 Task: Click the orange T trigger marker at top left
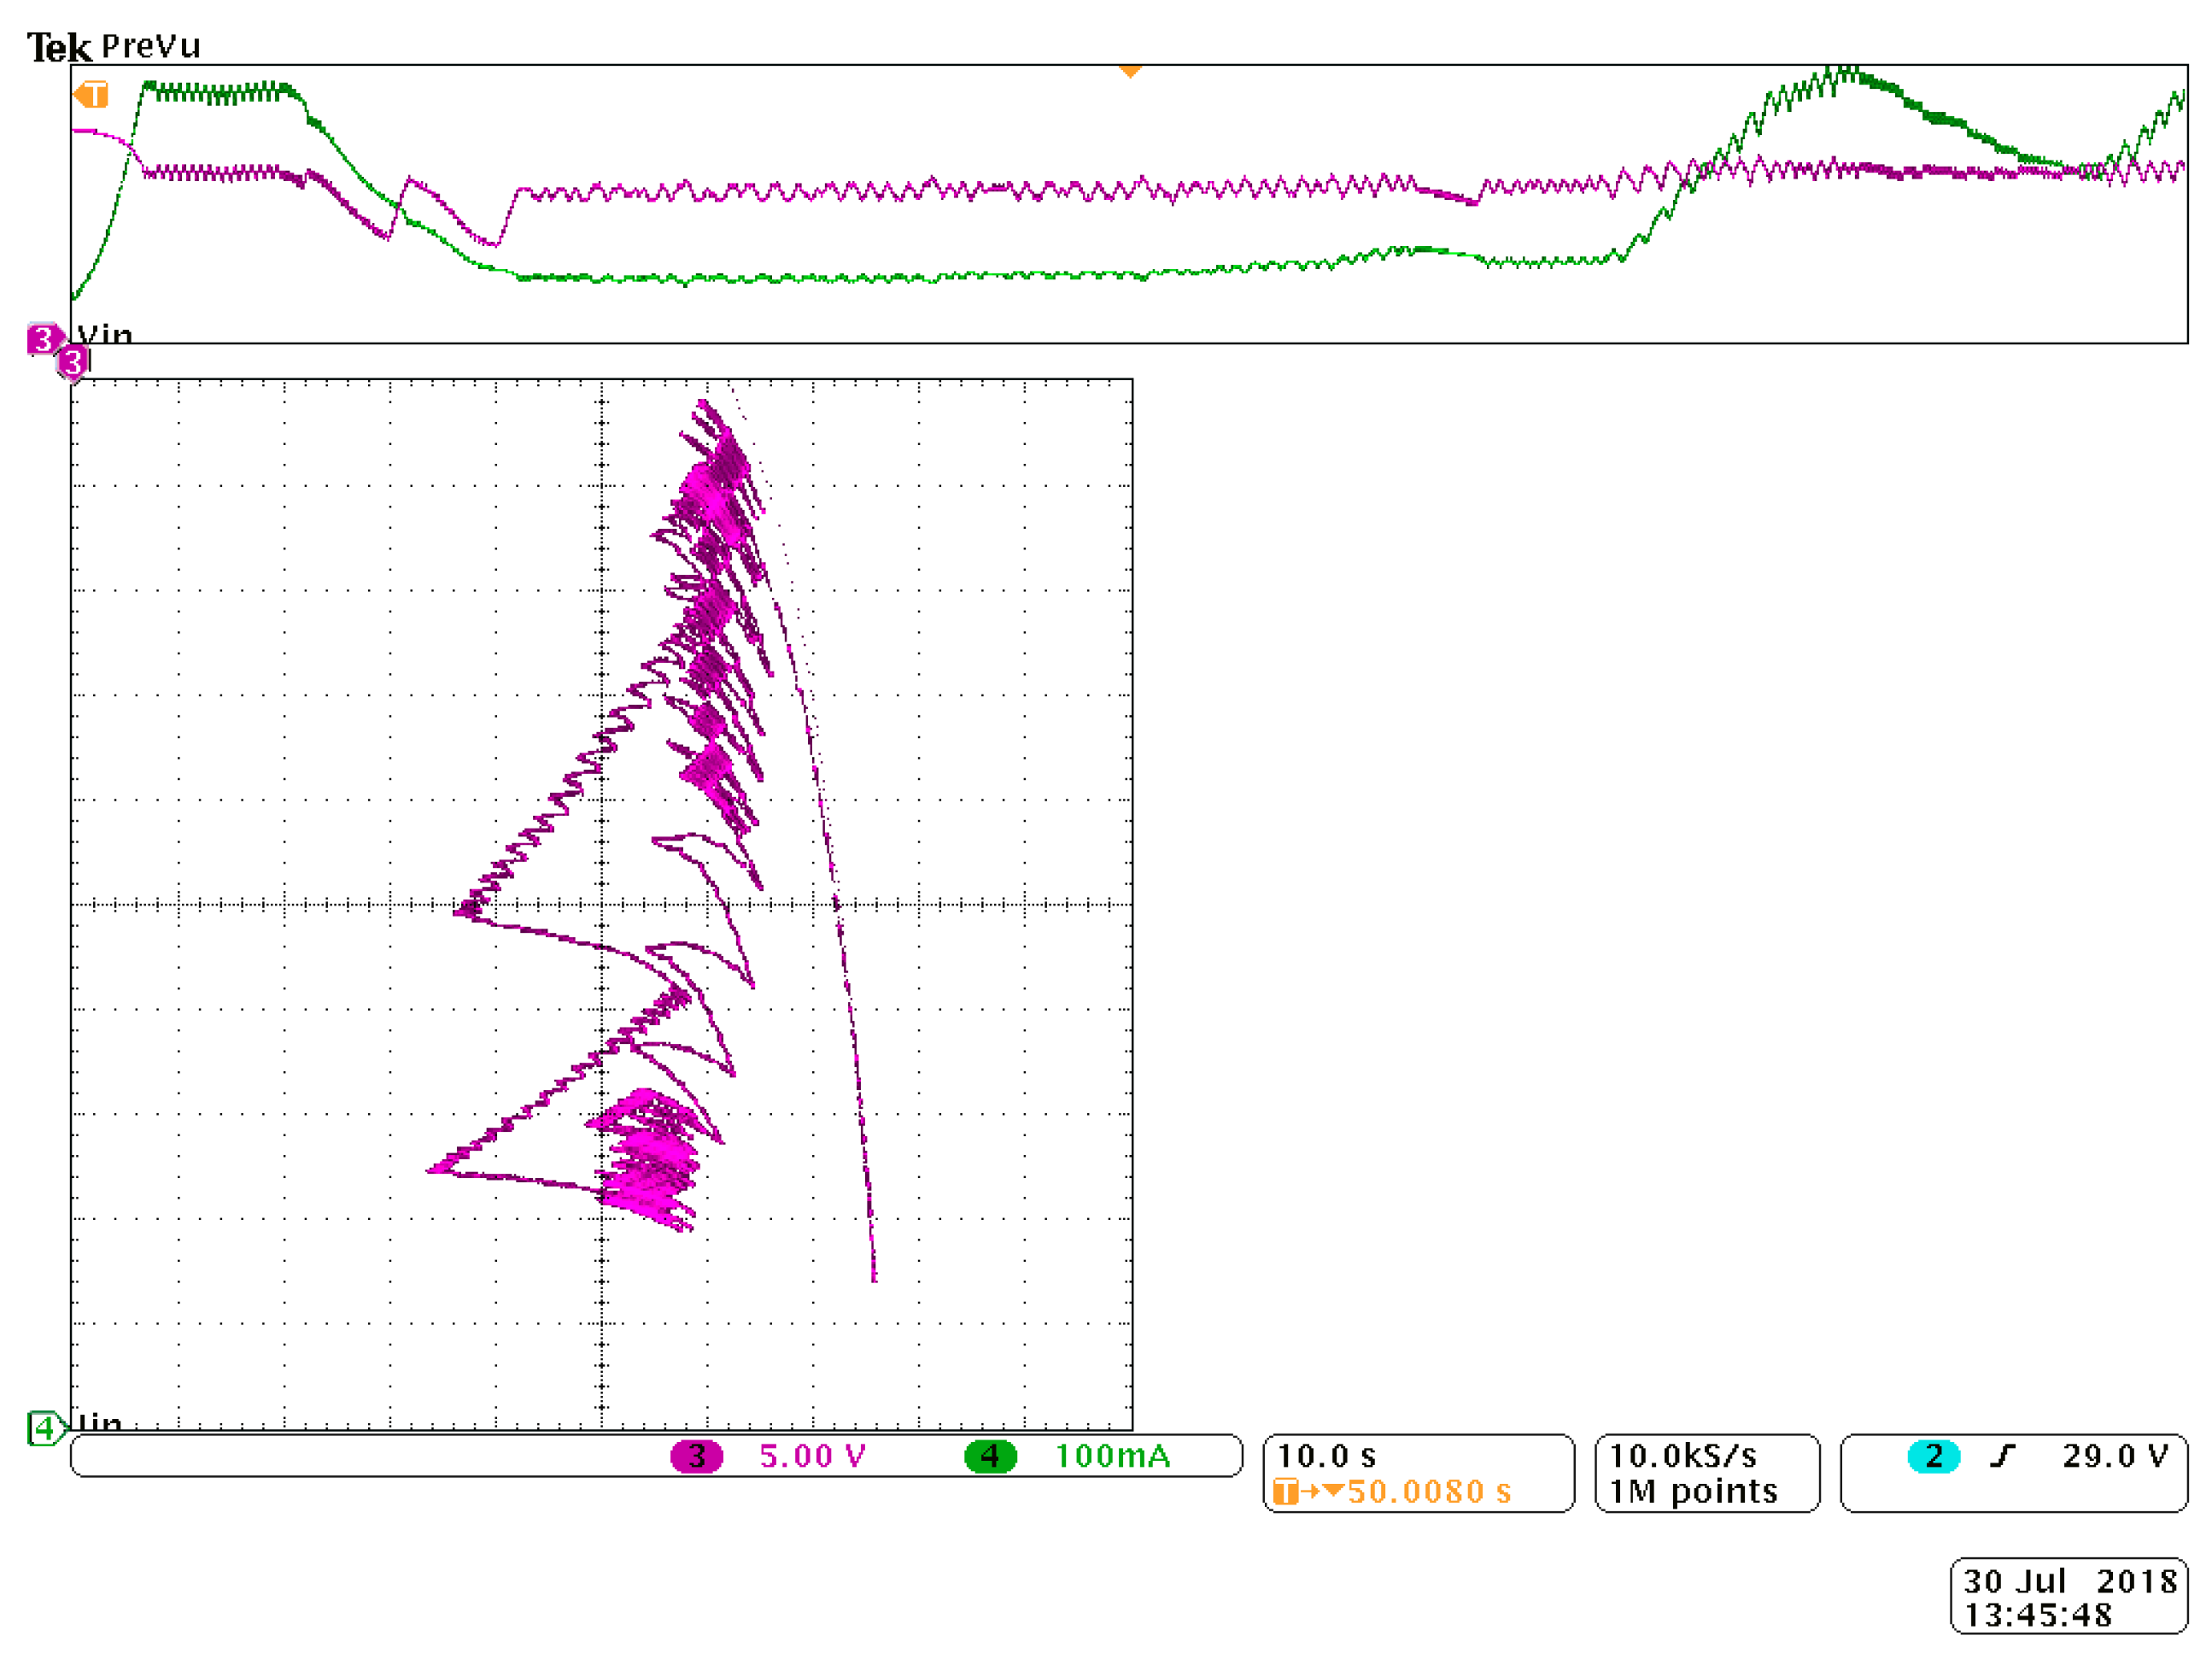coord(91,95)
